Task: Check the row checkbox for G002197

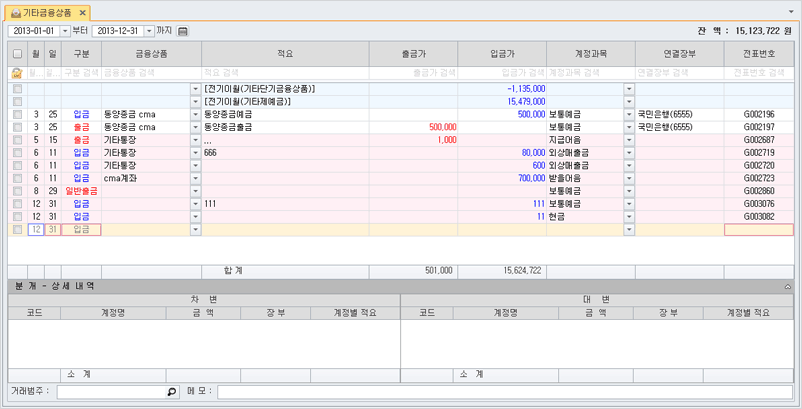Action: pyautogui.click(x=17, y=127)
